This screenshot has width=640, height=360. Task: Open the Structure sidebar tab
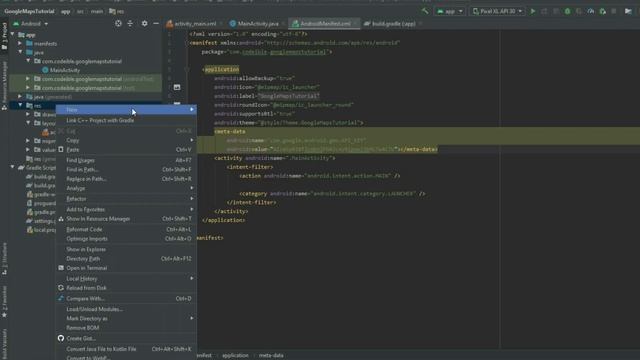click(4, 259)
